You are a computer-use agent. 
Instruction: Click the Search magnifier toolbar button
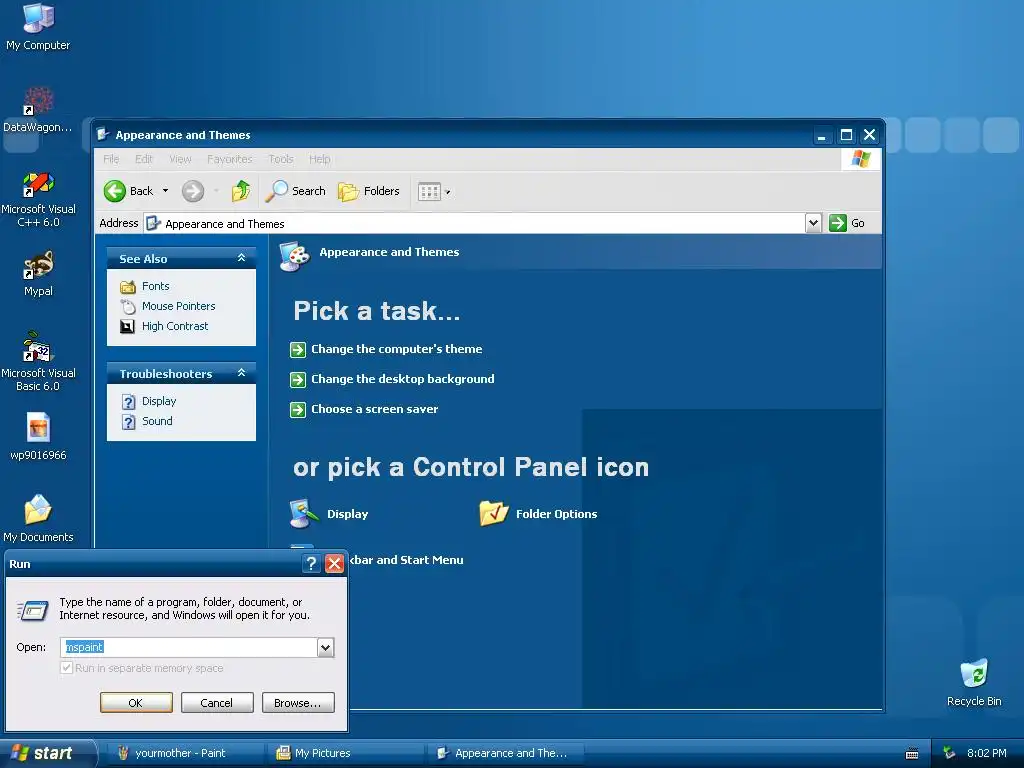pyautogui.click(x=295, y=191)
